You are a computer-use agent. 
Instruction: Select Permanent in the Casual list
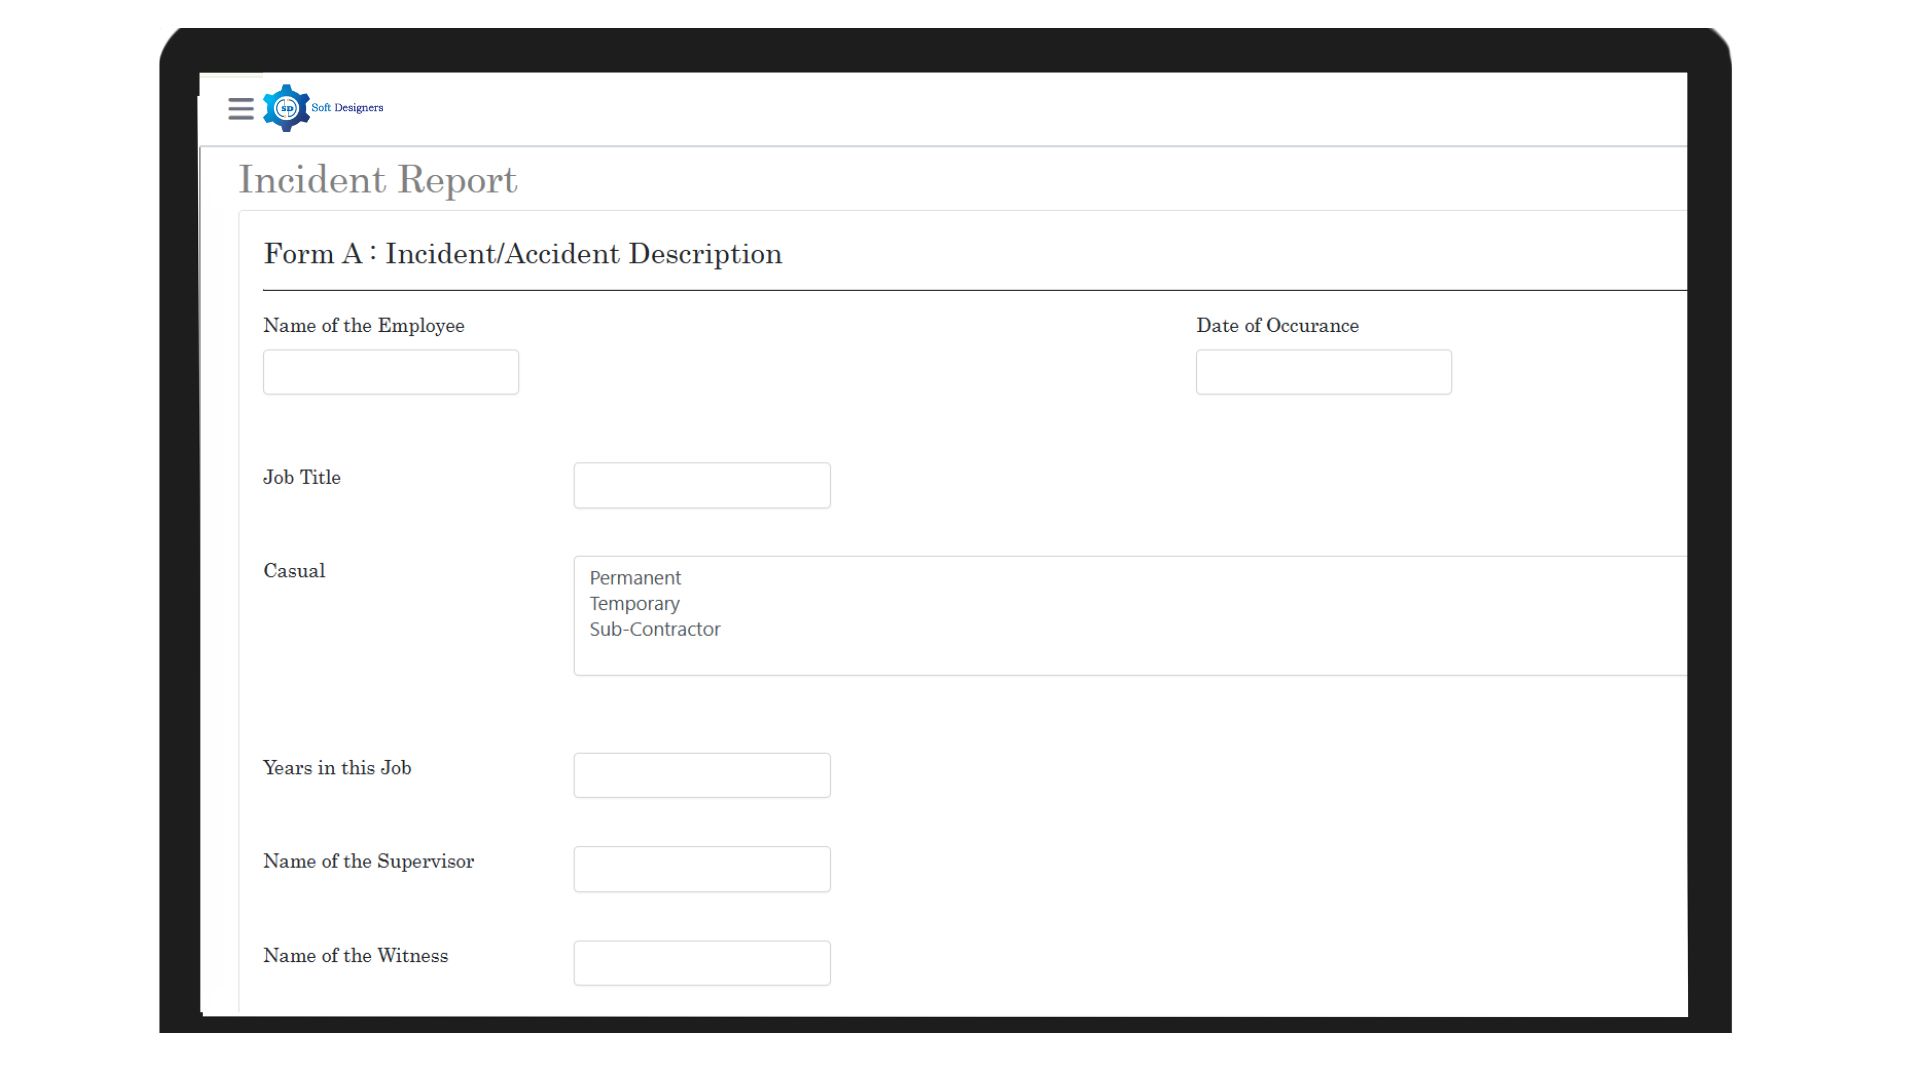pyautogui.click(x=635, y=578)
